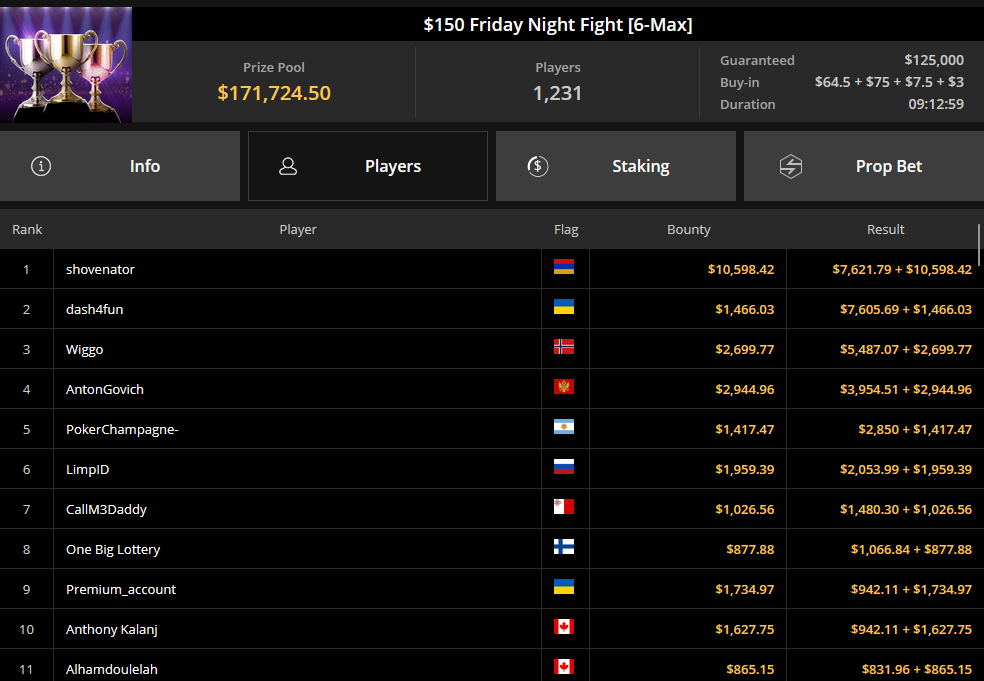Click the Staking dollar coin icon

pos(538,166)
